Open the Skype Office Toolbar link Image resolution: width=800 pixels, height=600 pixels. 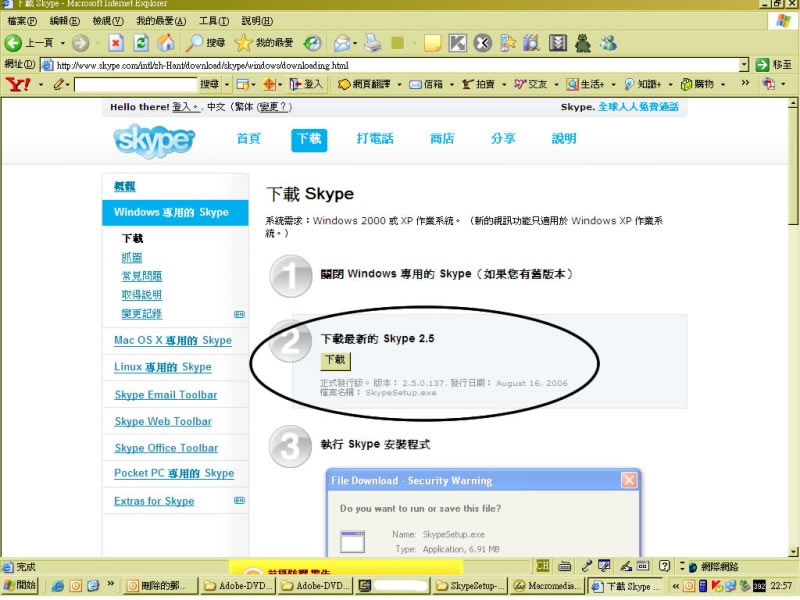(x=166, y=447)
